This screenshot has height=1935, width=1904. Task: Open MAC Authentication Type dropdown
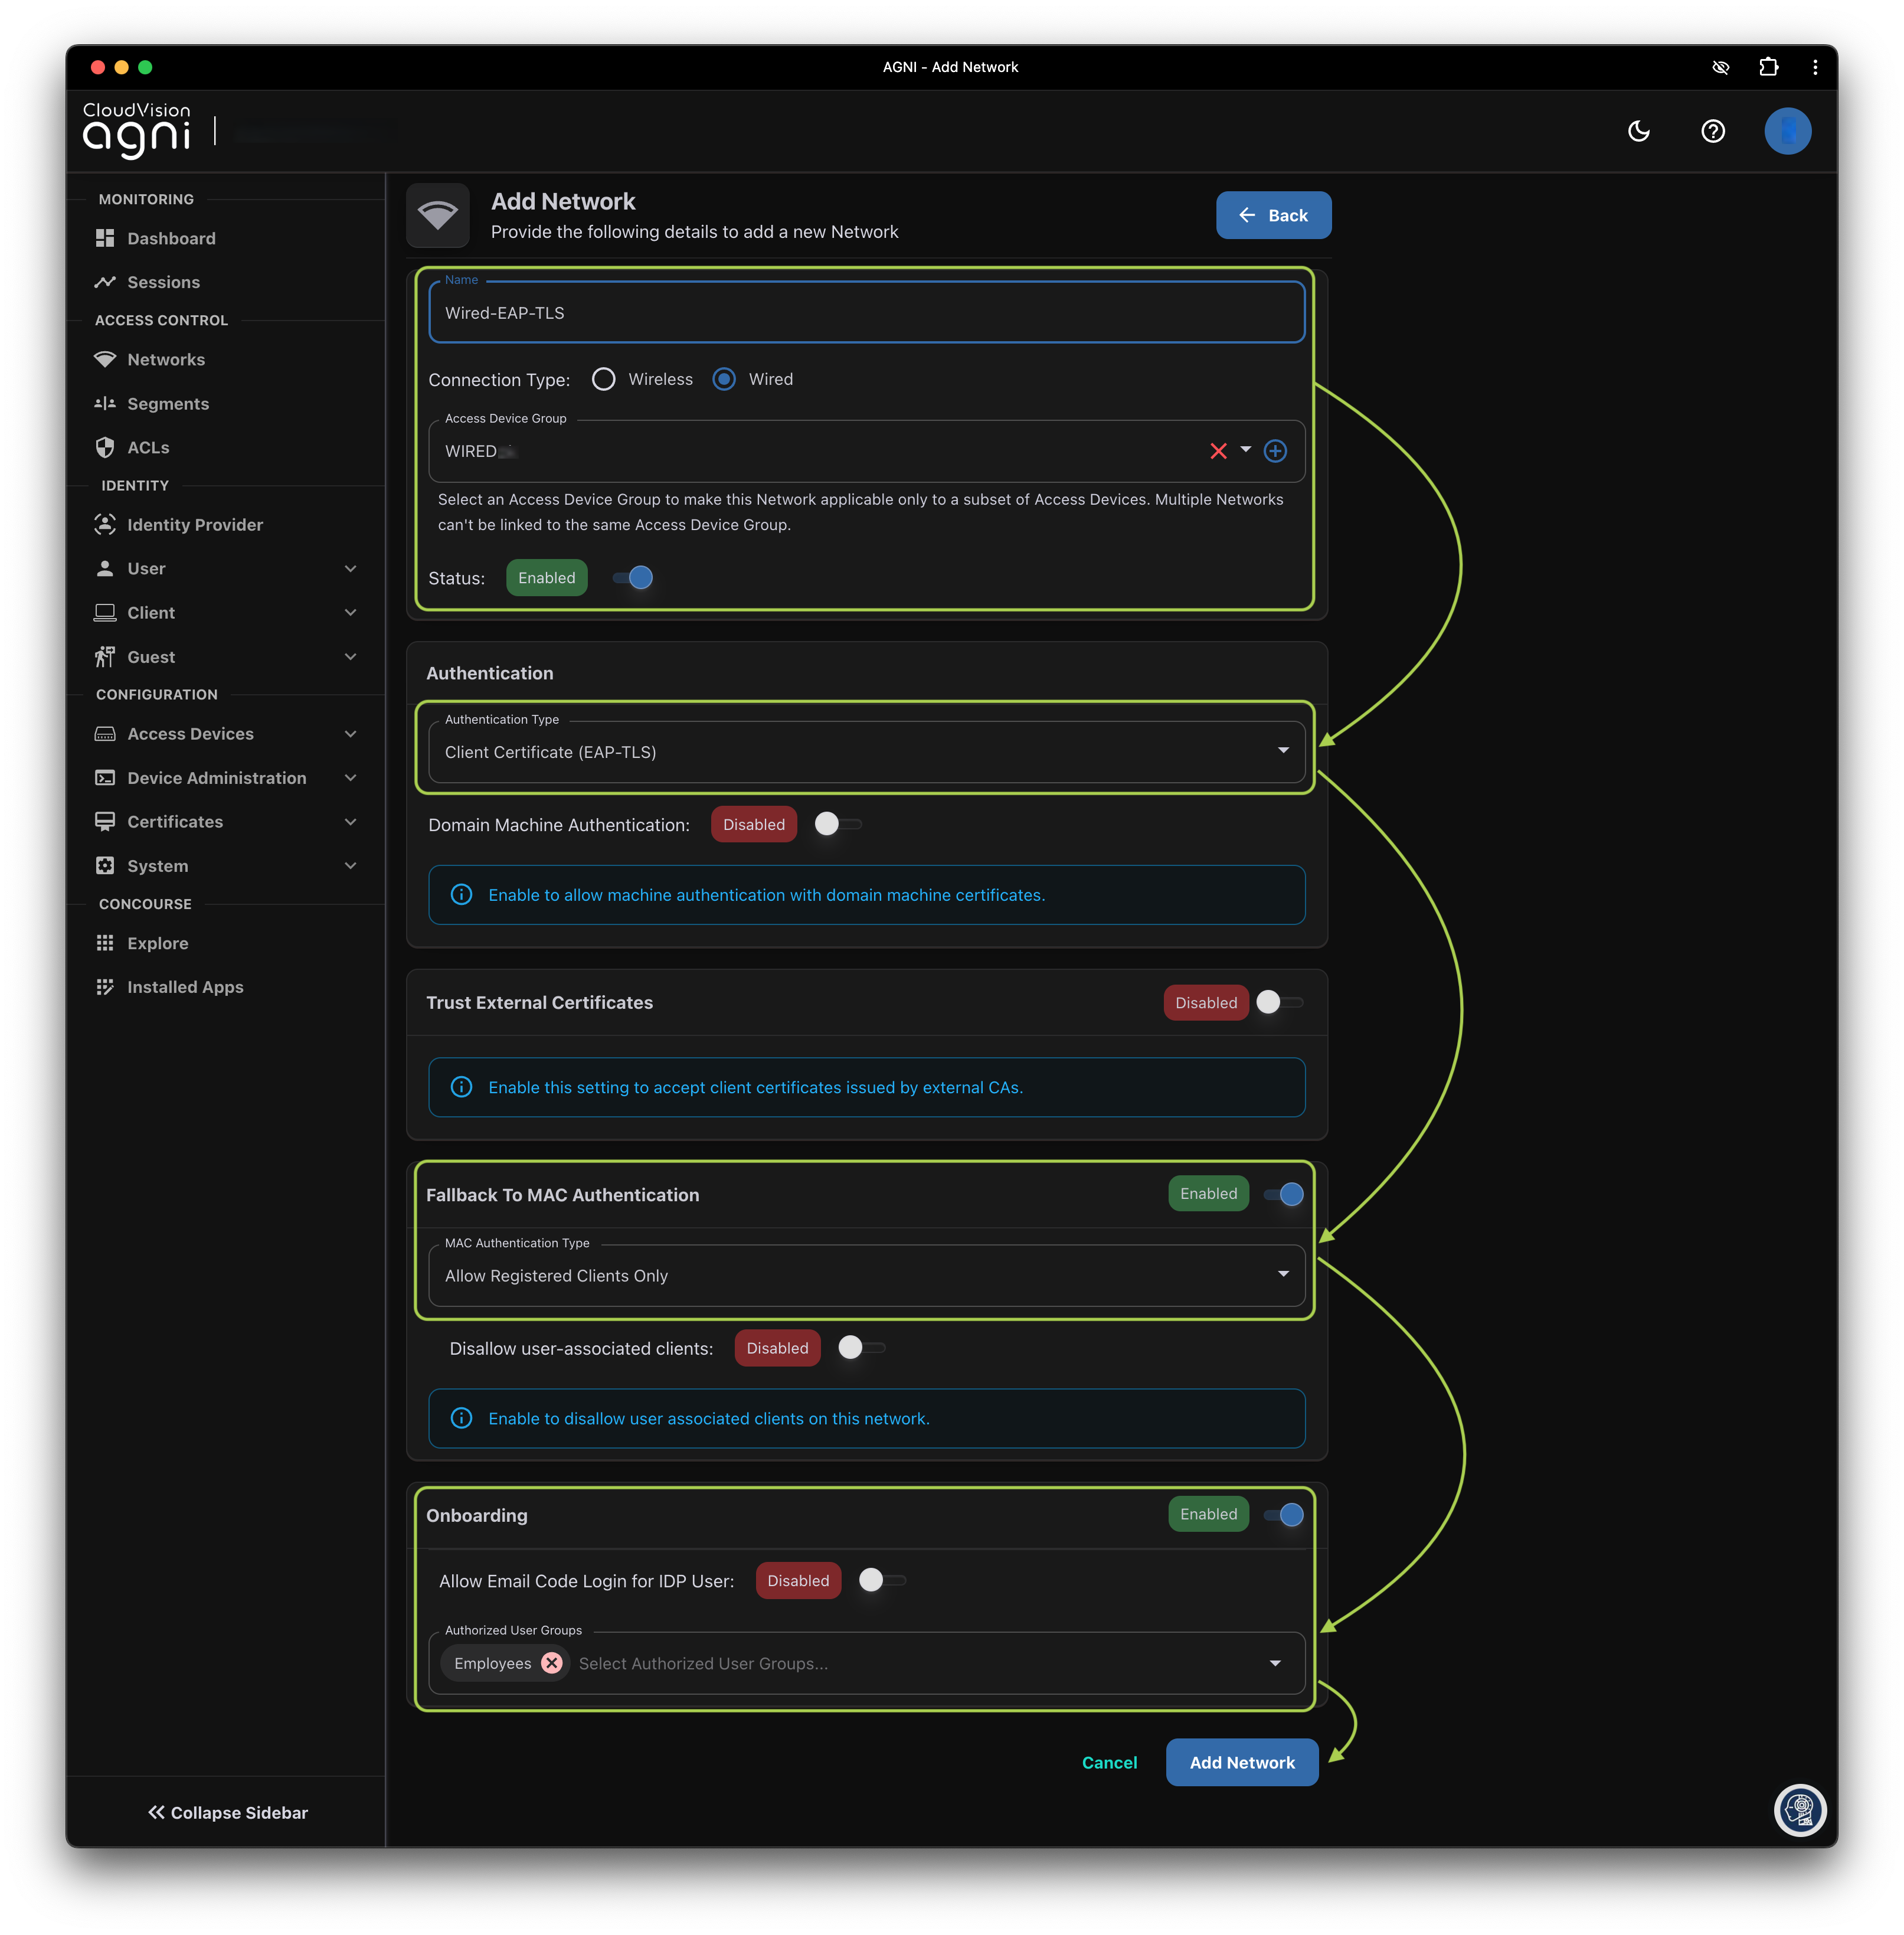click(866, 1275)
